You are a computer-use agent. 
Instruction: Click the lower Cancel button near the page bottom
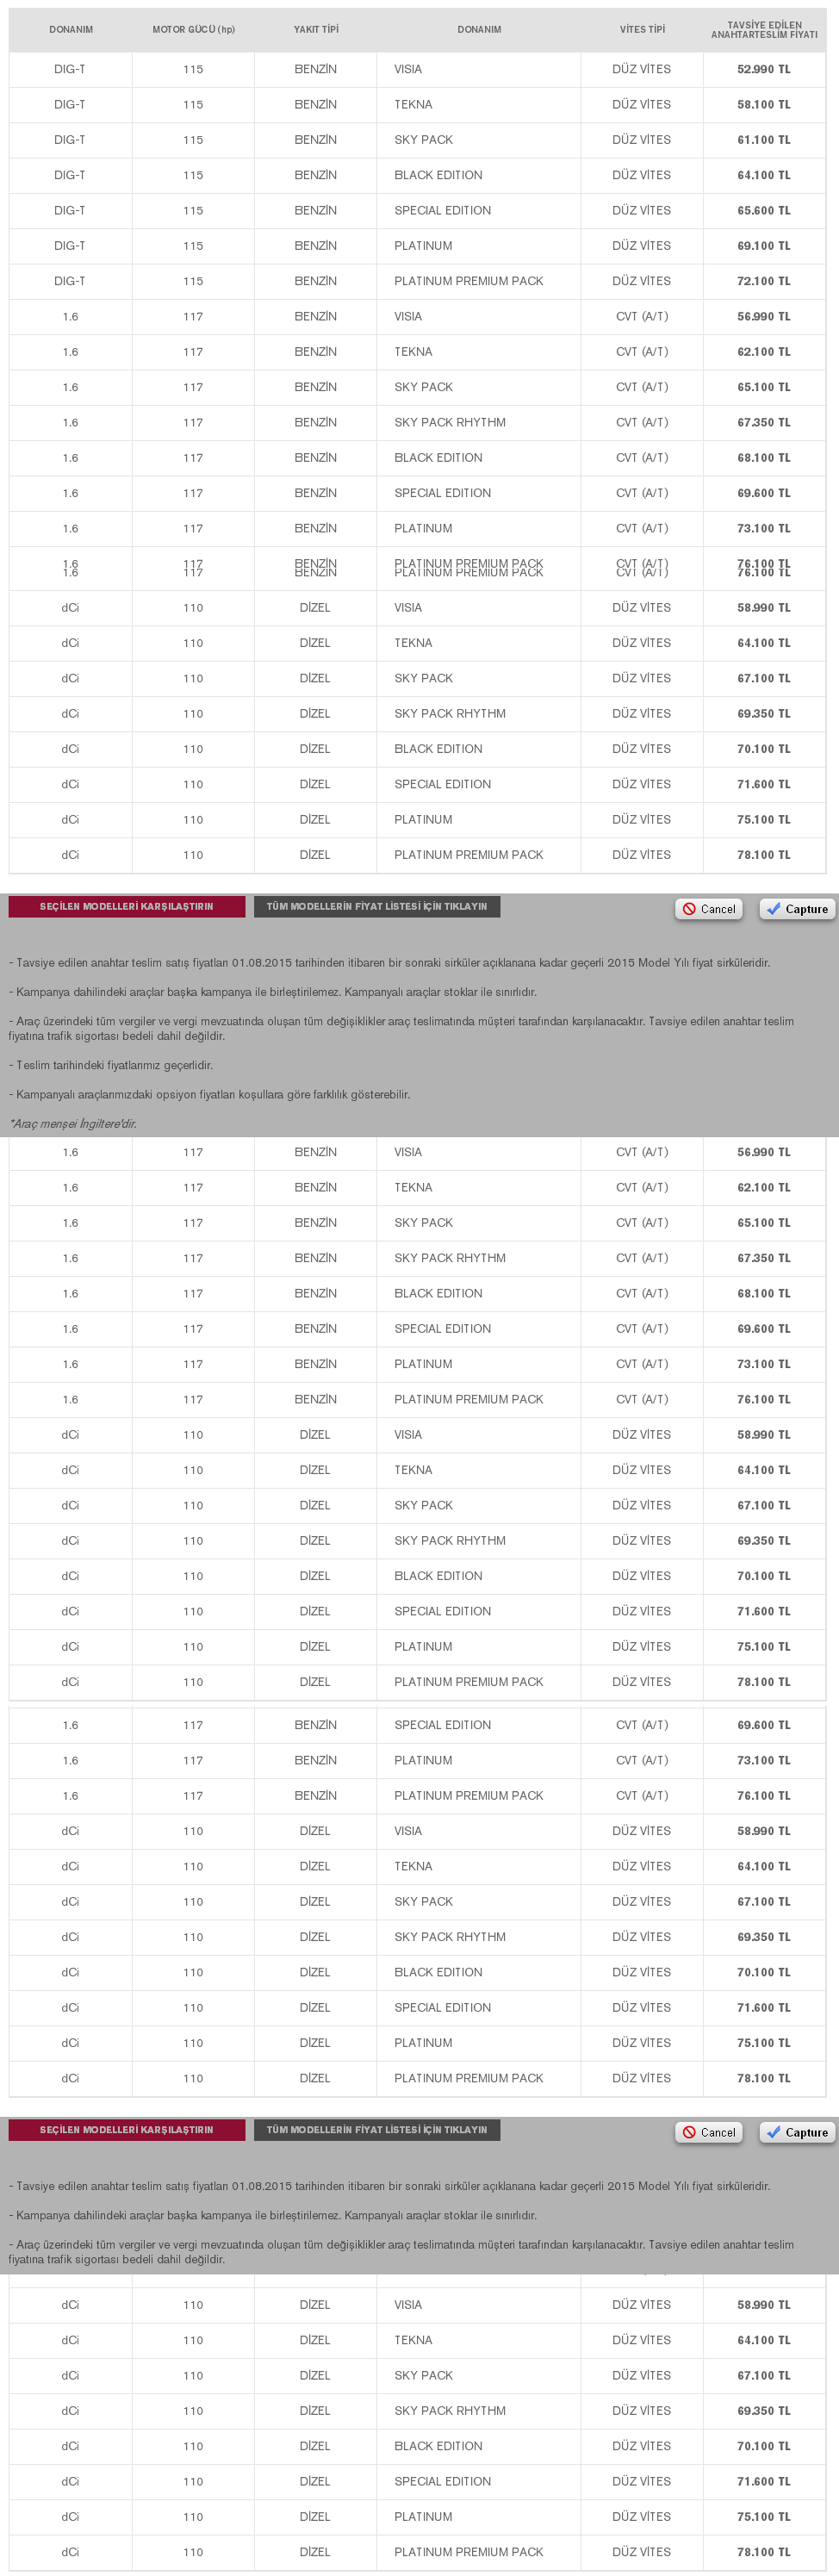pyautogui.click(x=708, y=2132)
